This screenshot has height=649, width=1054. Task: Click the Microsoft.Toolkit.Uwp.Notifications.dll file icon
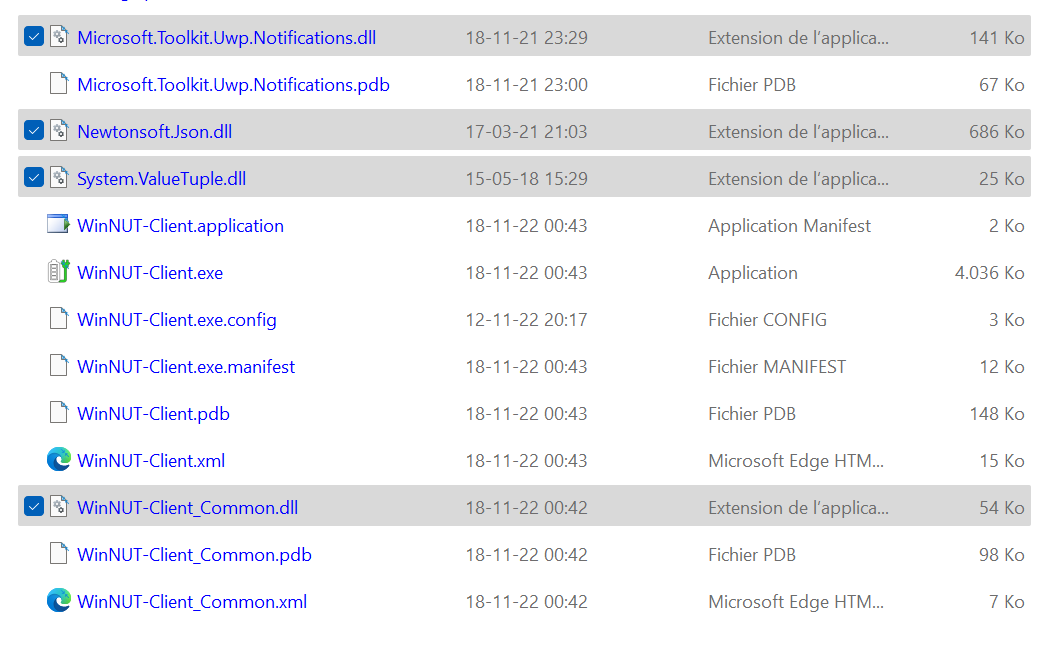[x=59, y=37]
